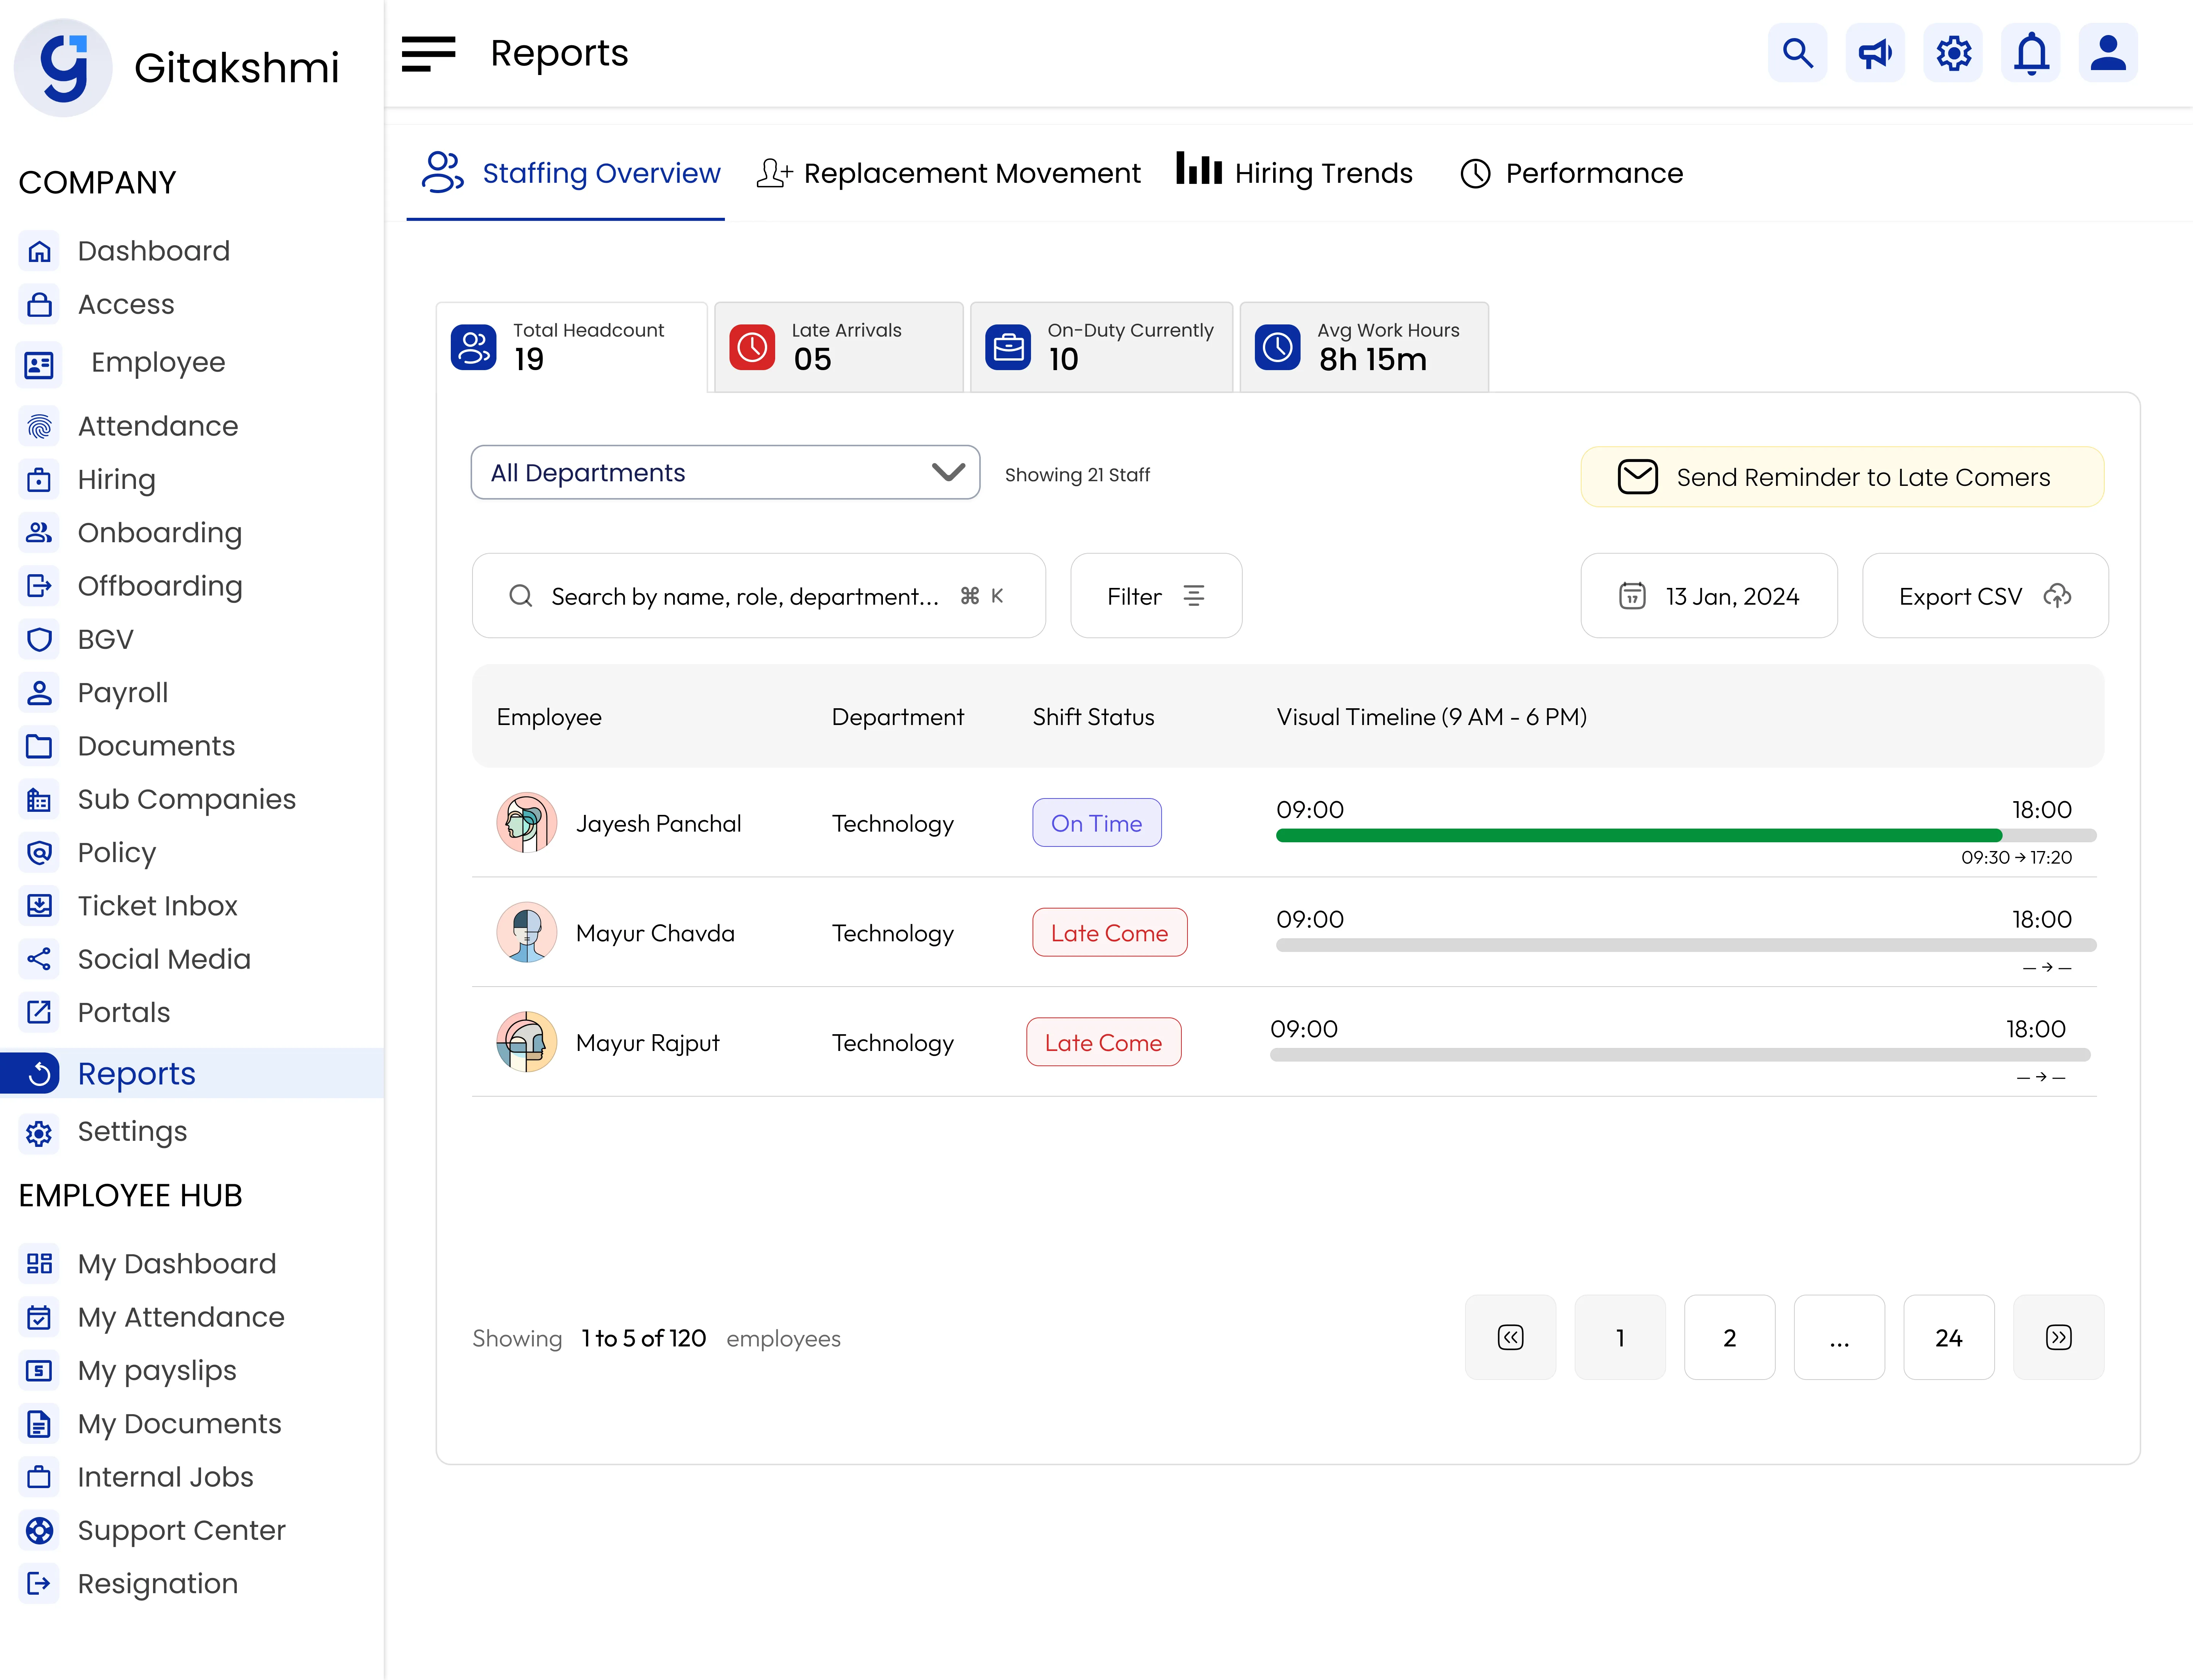Viewport: 2193px width, 1680px height.
Task: Click Mayur Chavda's timeline bar
Action: 1686,945
